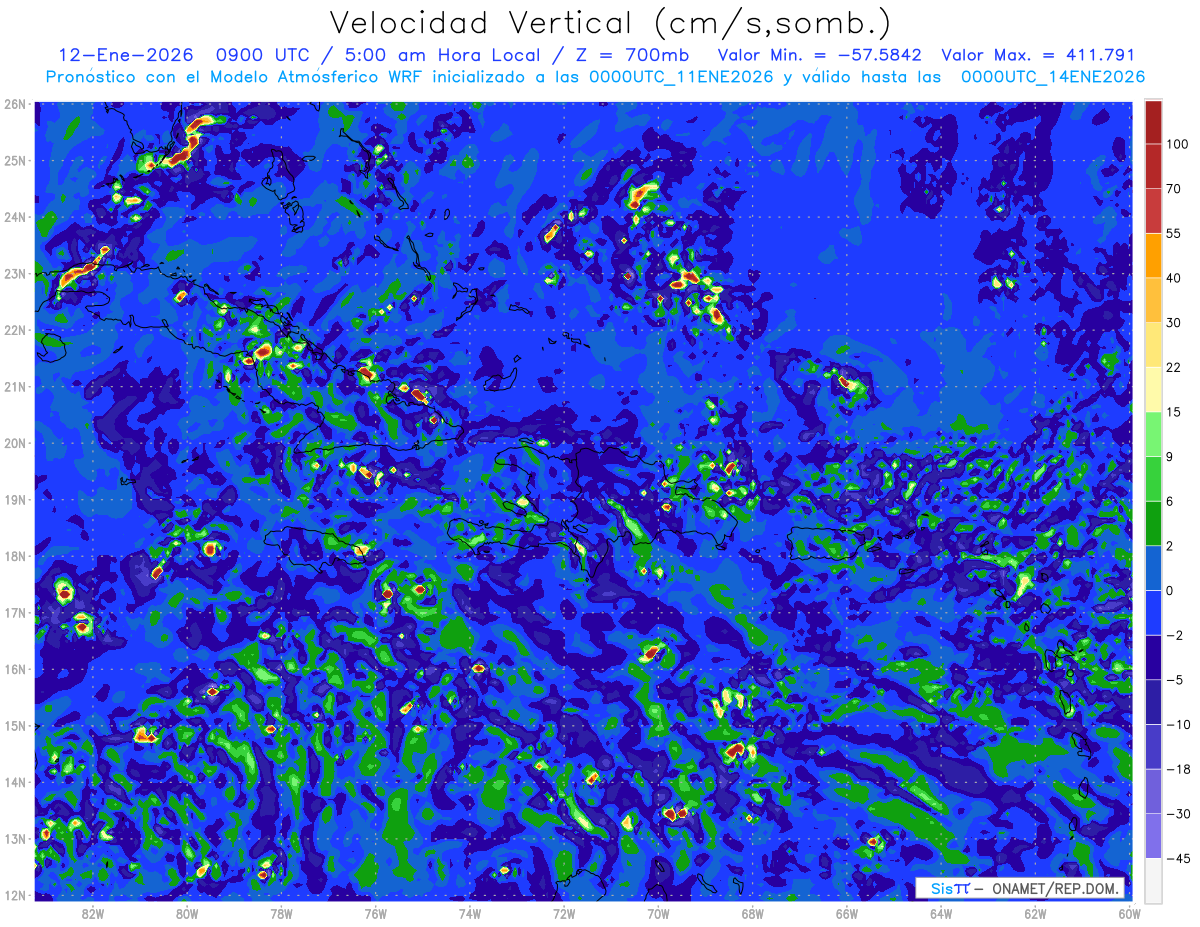Click the color bar label '100'
The image size is (1200, 927).
coord(1178,144)
